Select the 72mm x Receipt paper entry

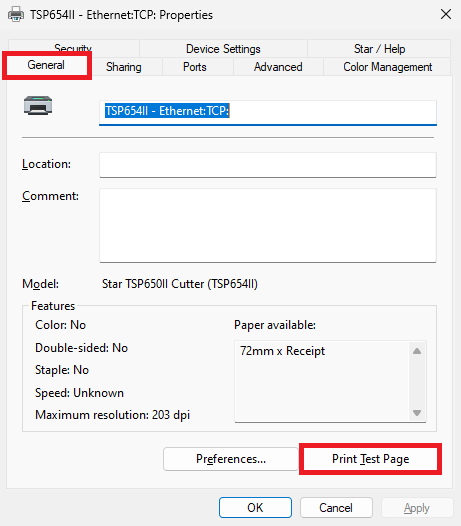pos(283,351)
